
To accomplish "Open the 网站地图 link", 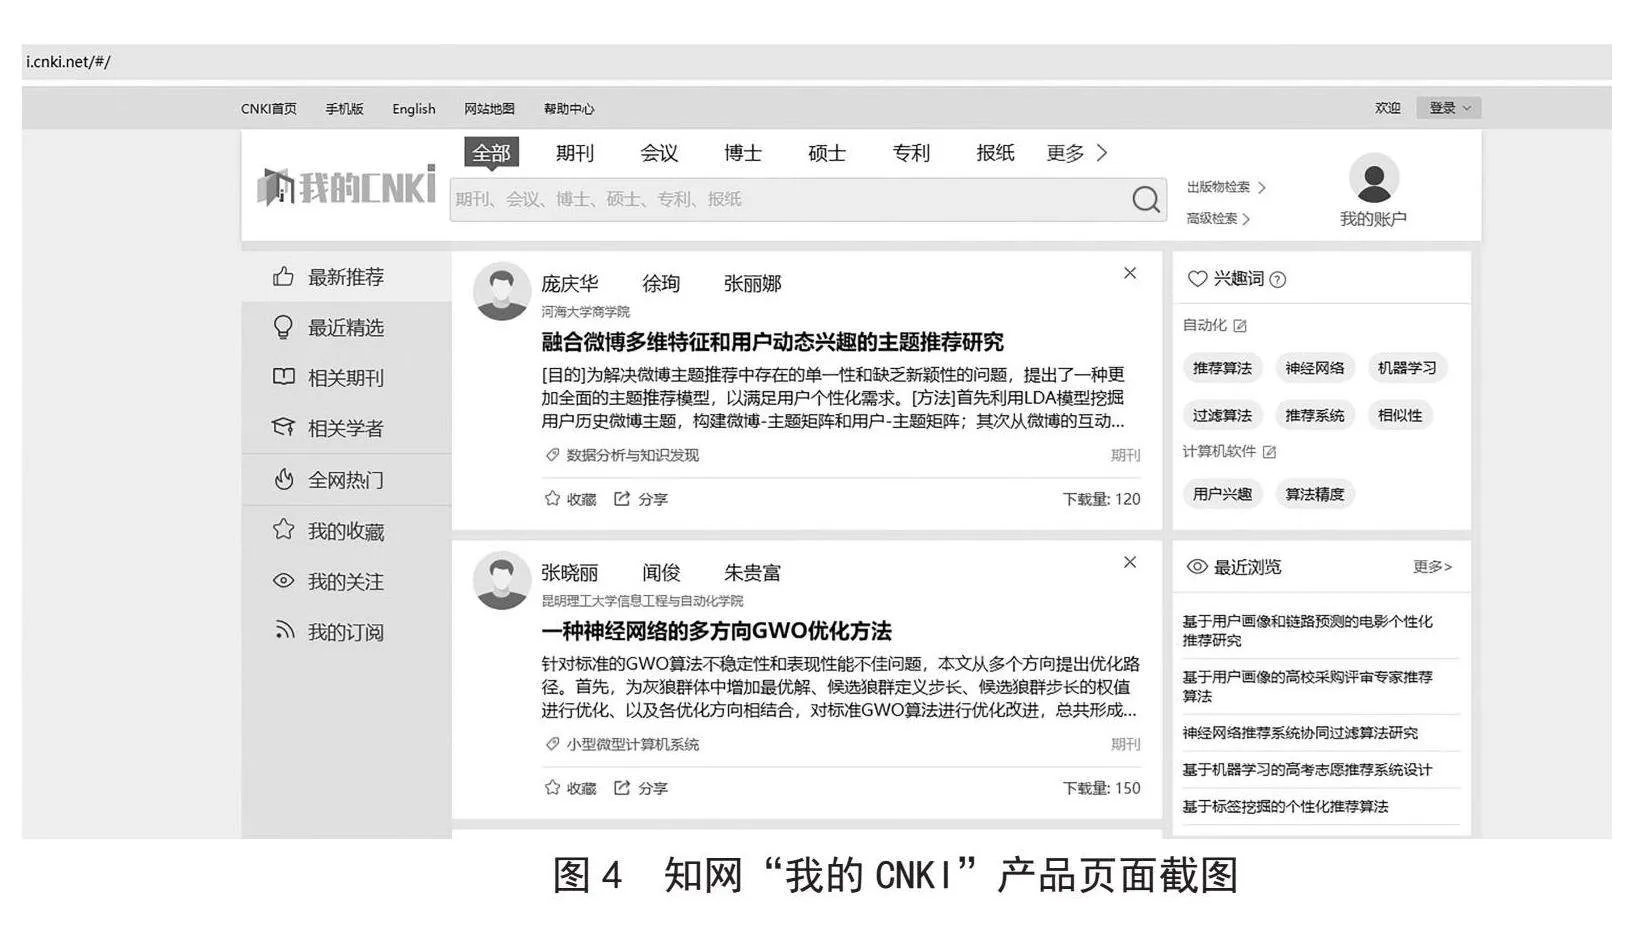I will coord(489,109).
